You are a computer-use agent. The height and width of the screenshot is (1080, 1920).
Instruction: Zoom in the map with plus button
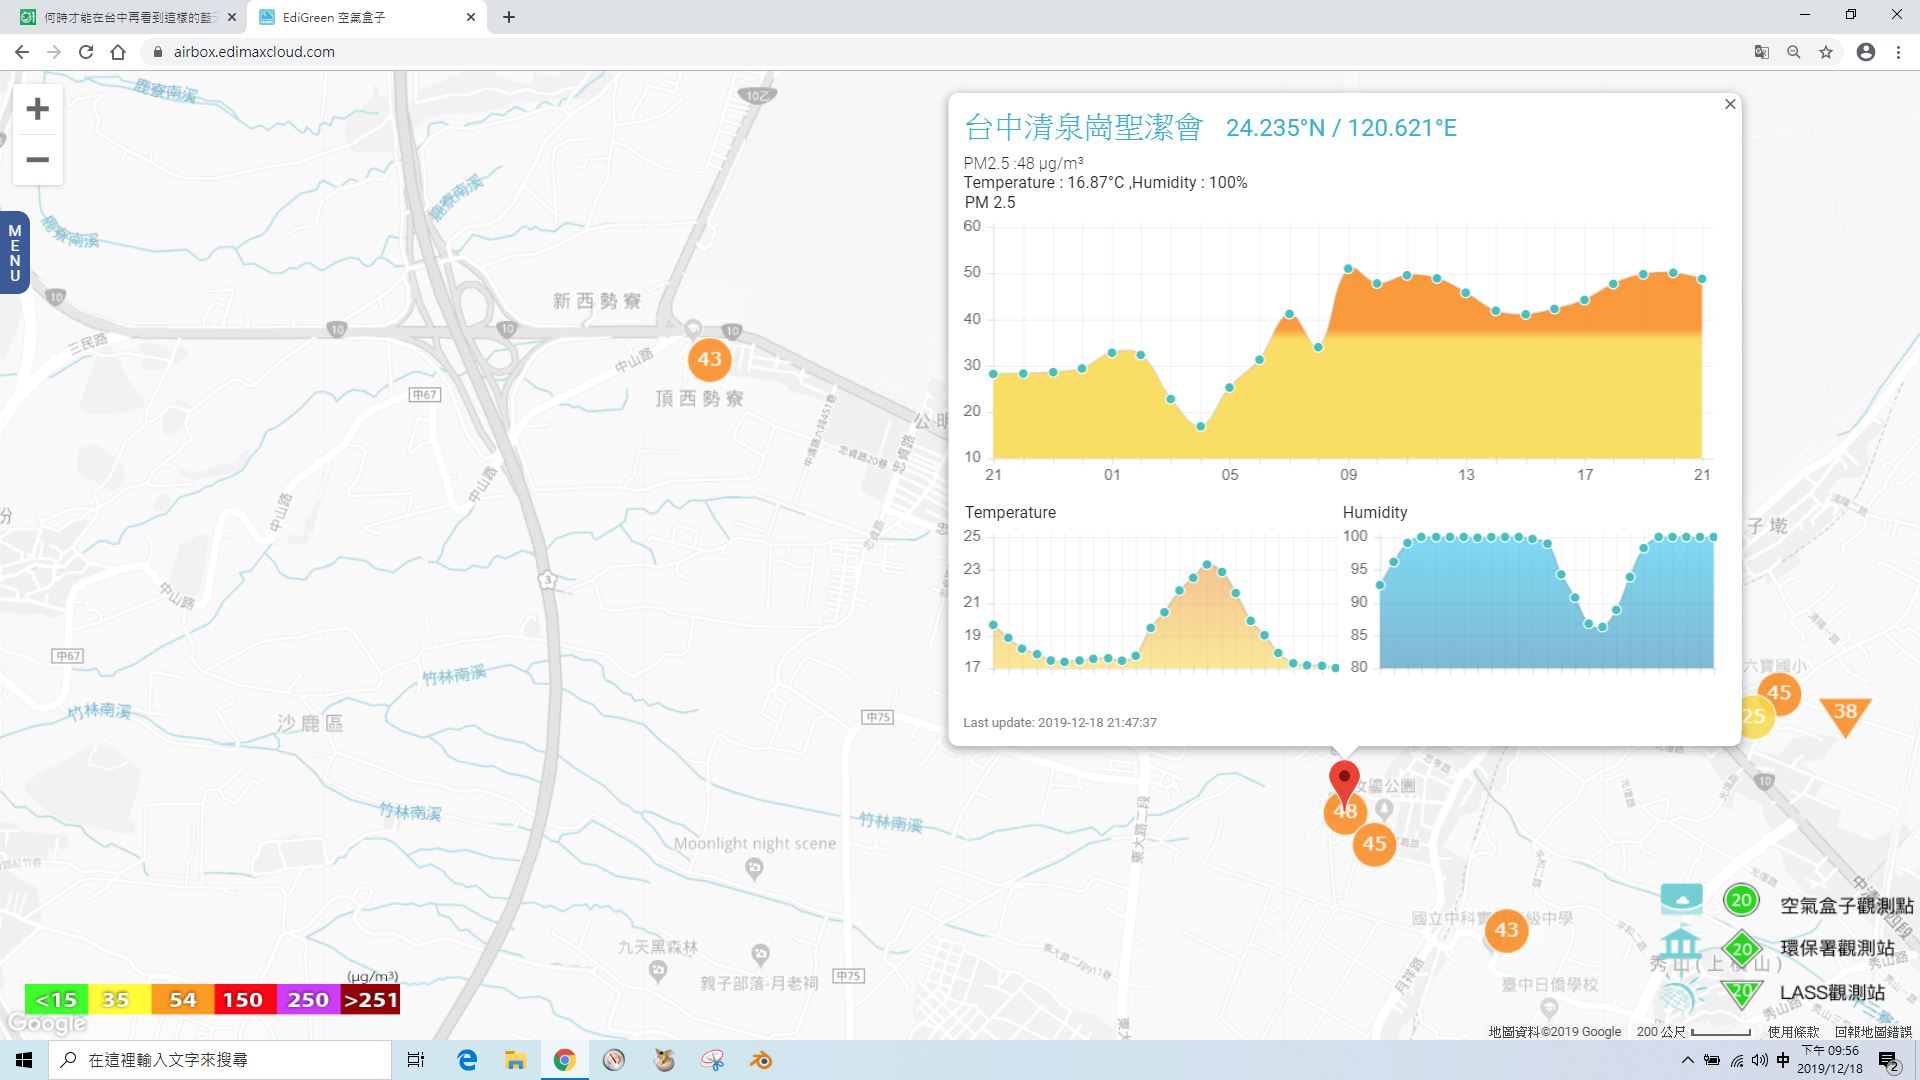37,109
